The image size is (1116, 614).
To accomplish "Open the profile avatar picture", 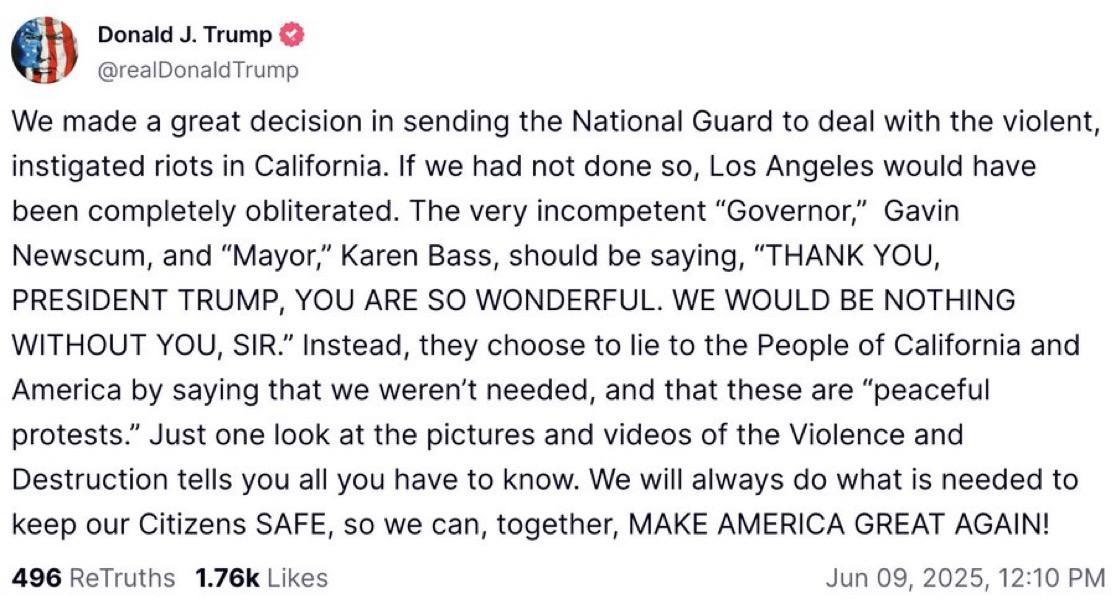I will pos(45,51).
